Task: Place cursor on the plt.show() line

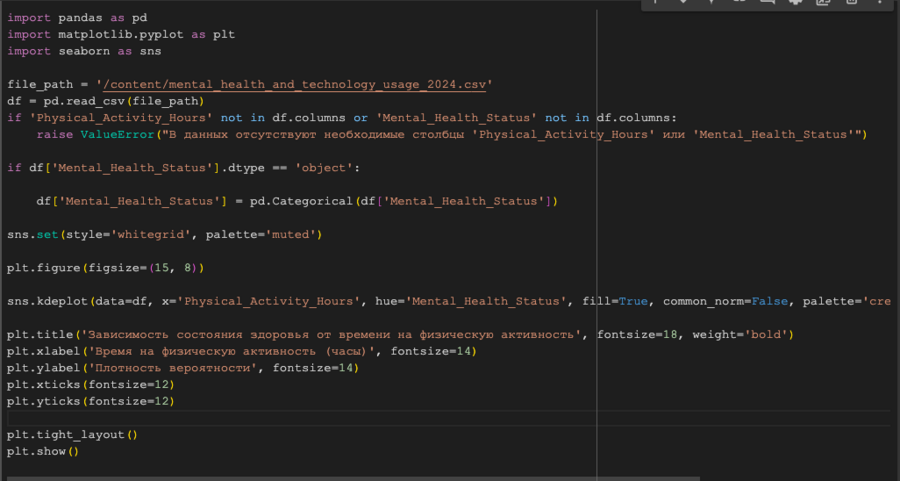Action: coord(42,451)
